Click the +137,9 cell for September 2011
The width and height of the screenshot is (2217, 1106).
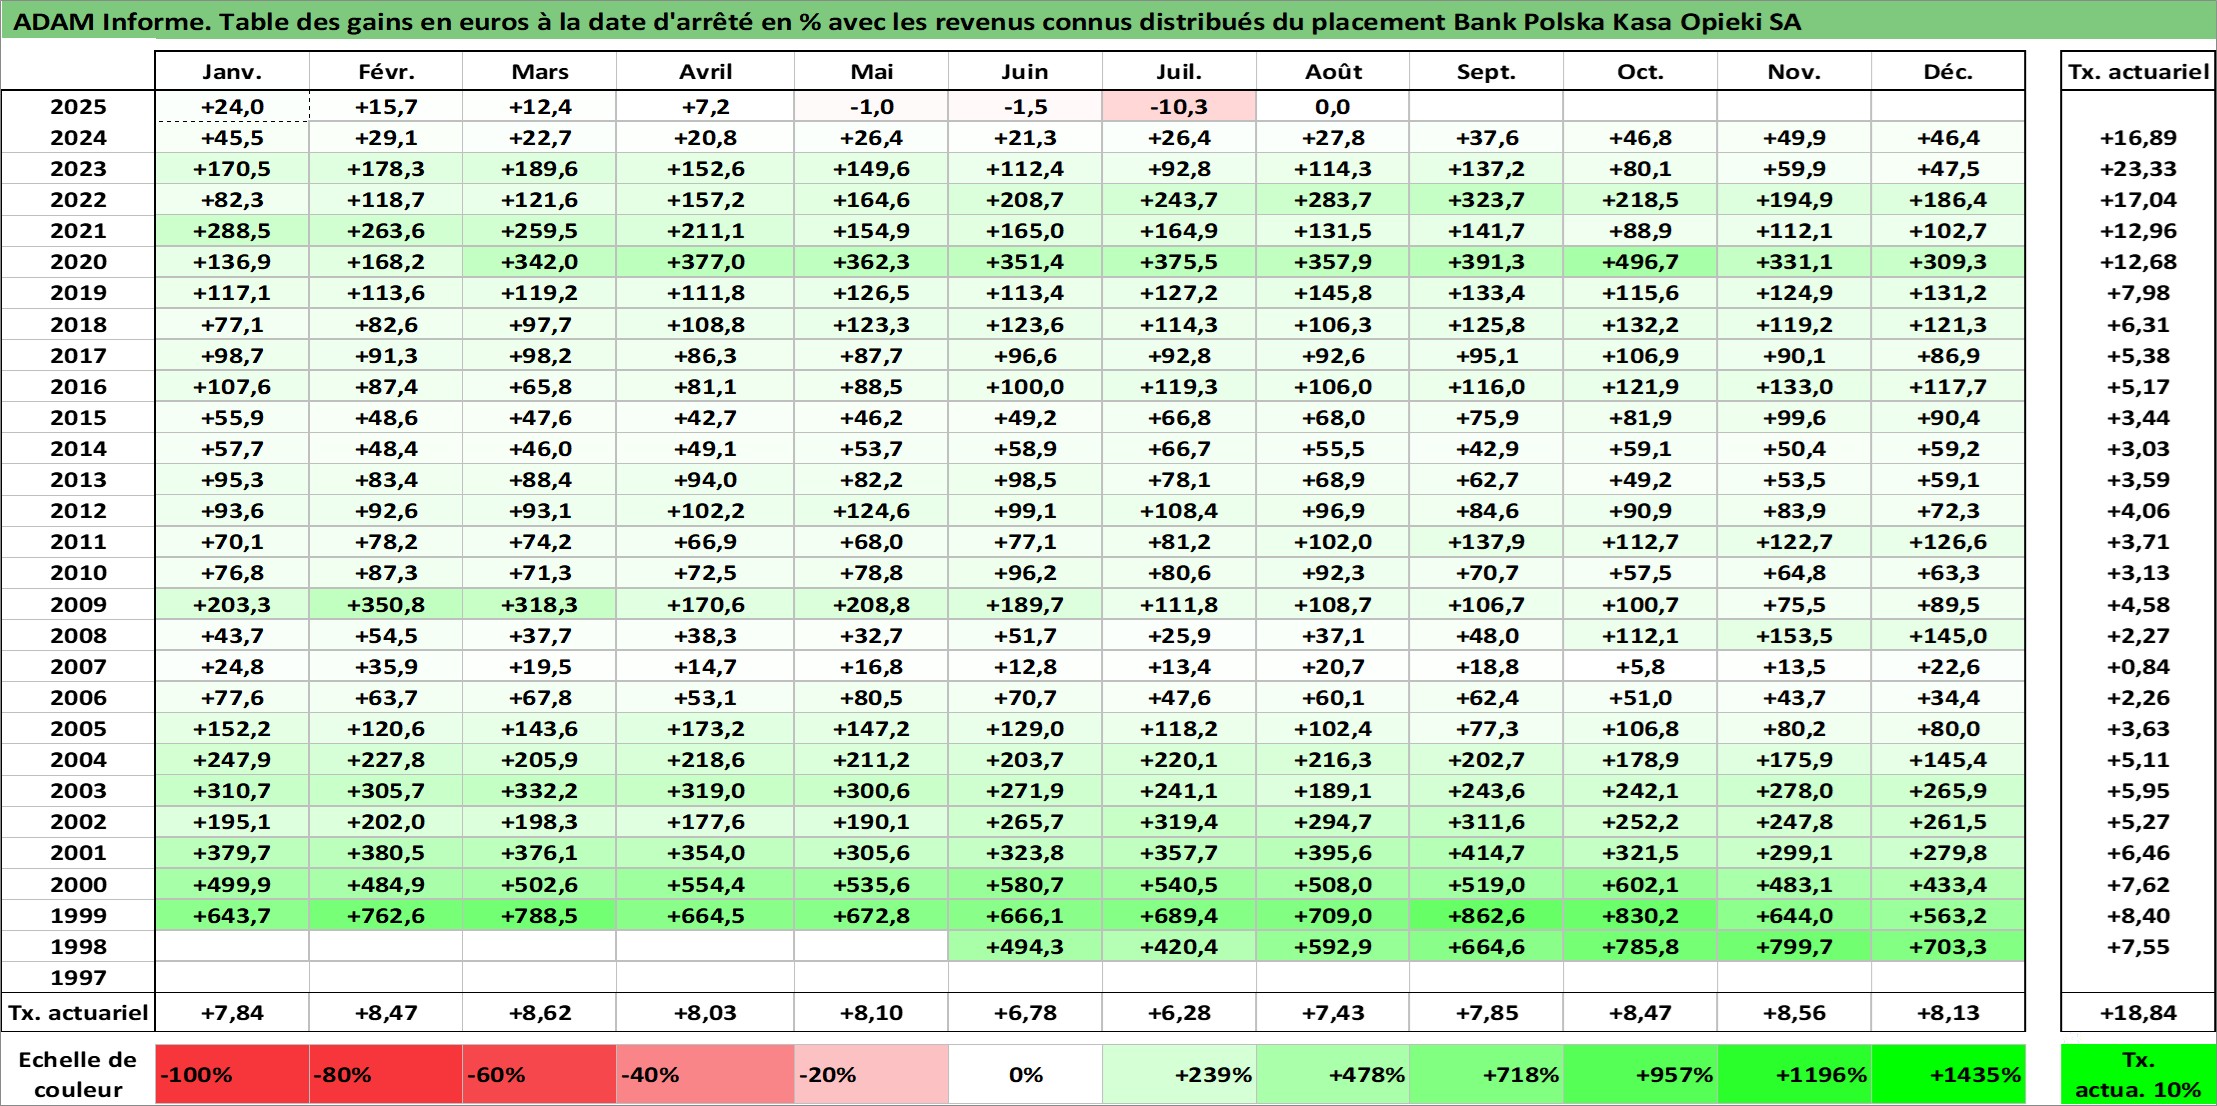point(1486,541)
